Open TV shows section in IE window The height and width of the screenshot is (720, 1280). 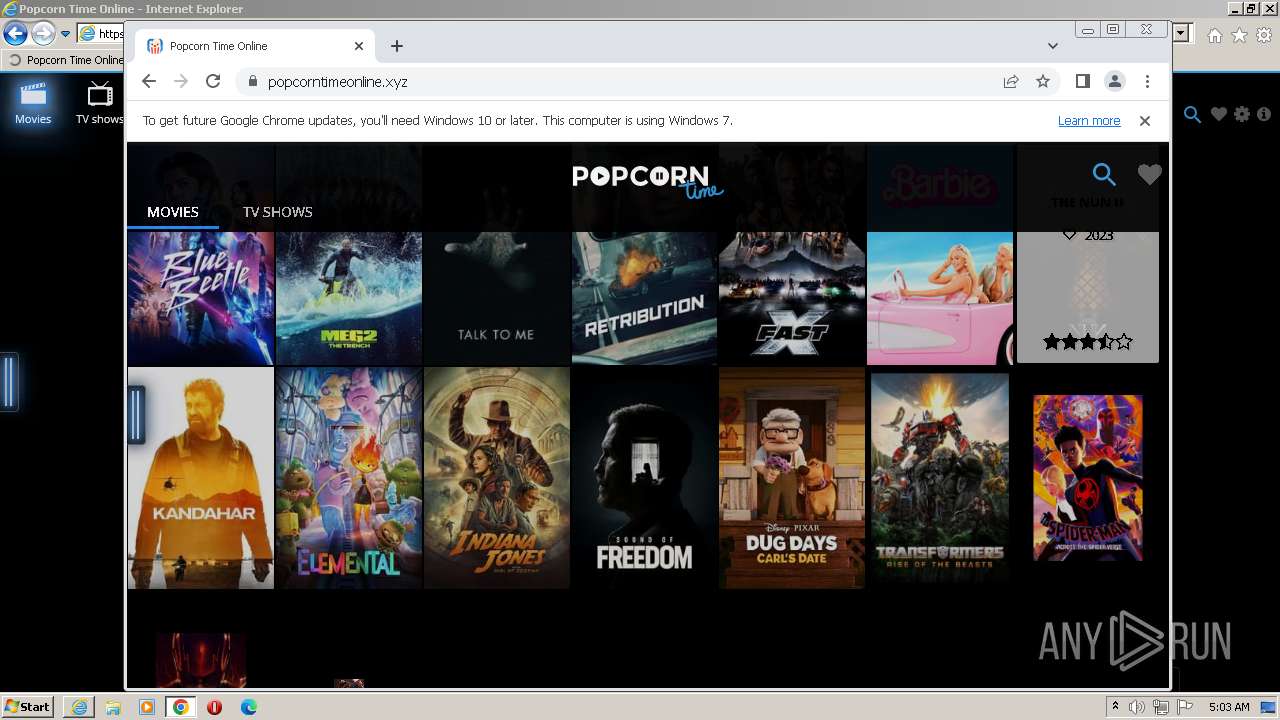[100, 104]
